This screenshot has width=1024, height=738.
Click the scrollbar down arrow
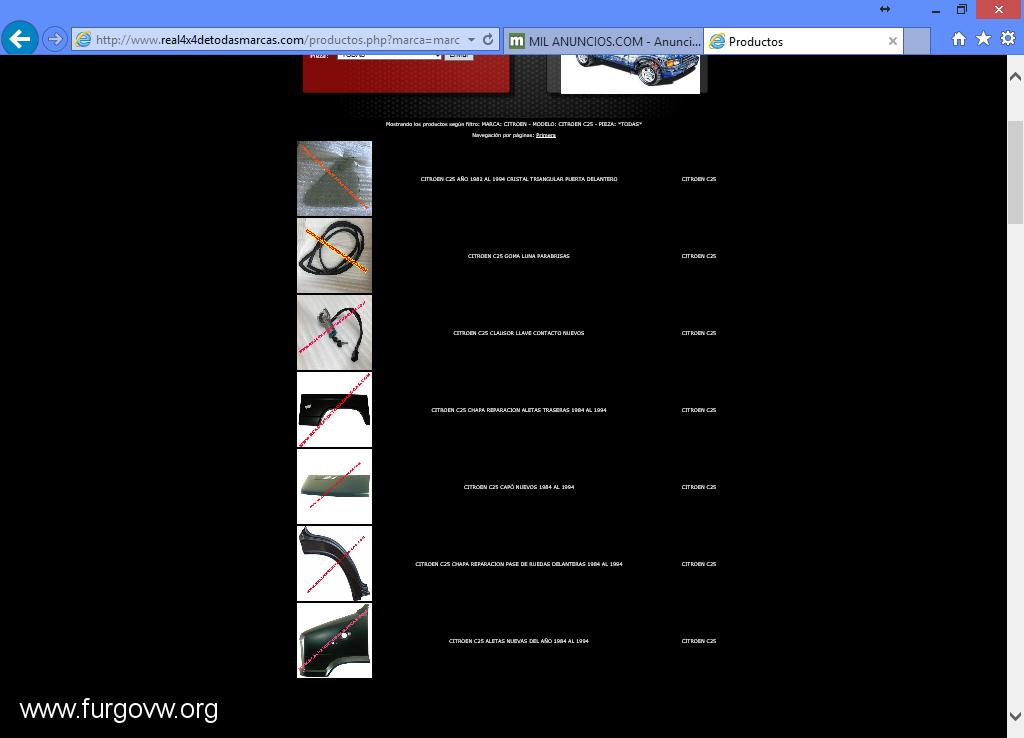point(1016,716)
